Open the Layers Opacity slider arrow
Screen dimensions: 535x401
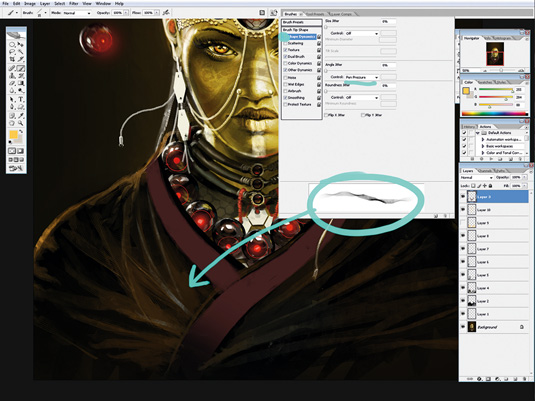pyautogui.click(x=524, y=177)
